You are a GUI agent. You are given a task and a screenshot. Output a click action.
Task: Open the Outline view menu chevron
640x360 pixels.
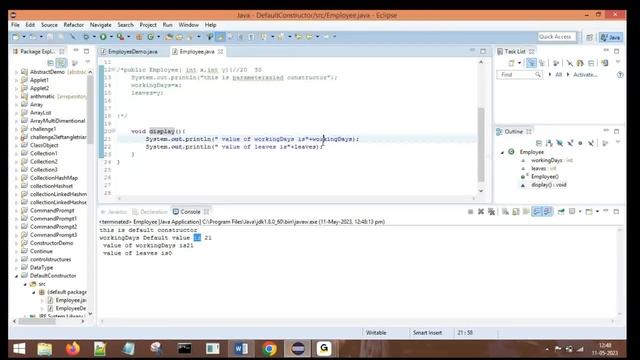click(618, 142)
